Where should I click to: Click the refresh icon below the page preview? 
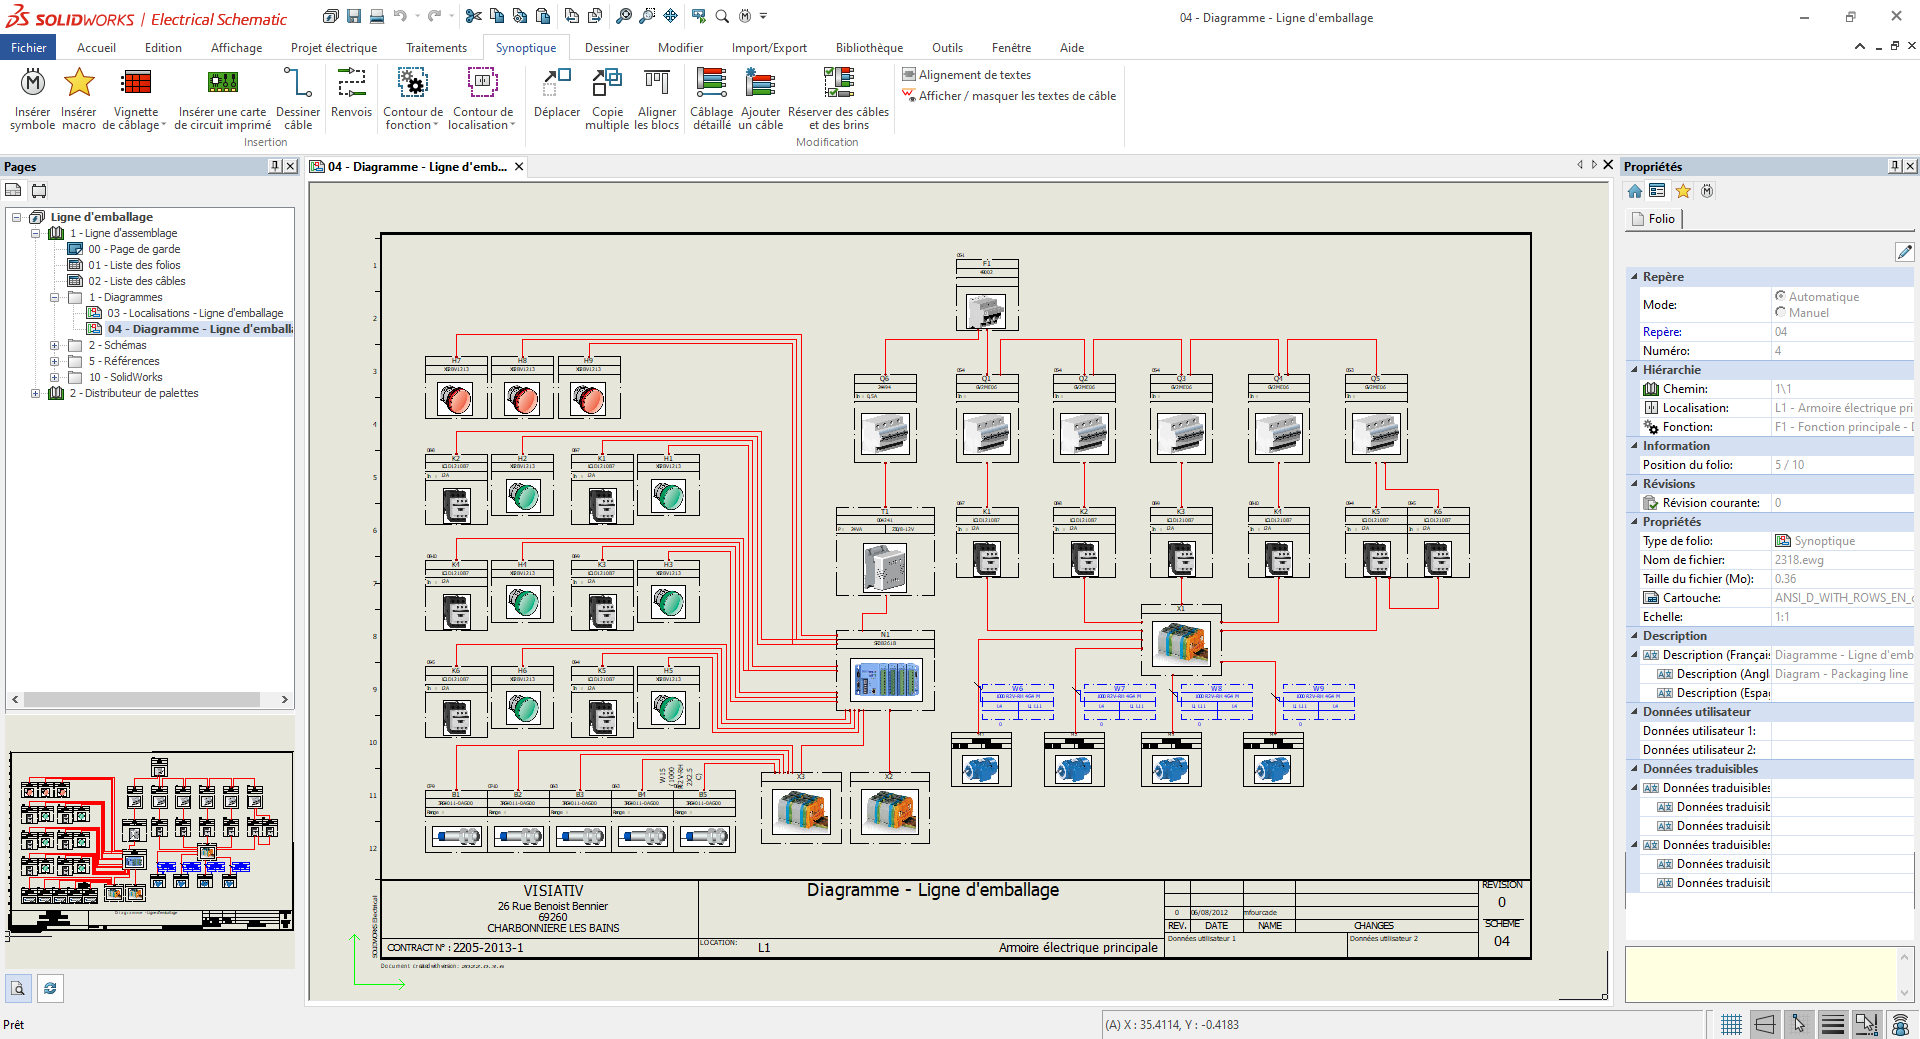tap(50, 988)
